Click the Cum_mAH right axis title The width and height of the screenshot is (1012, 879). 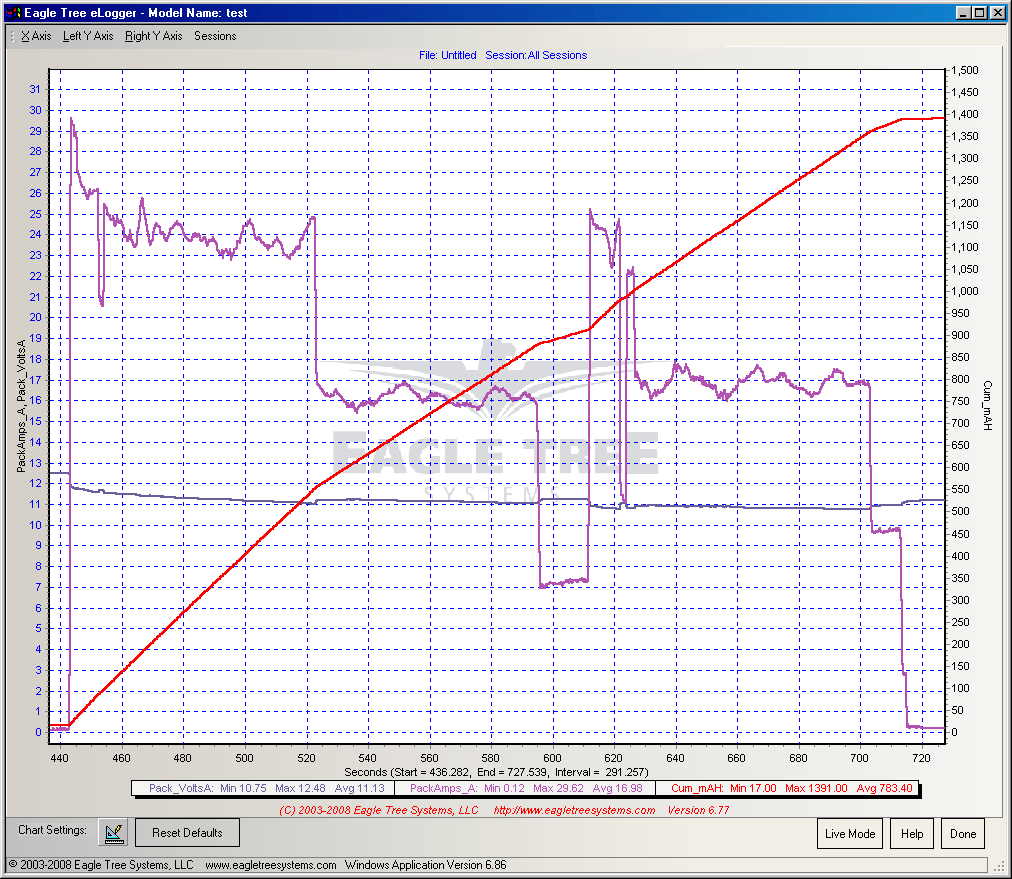(988, 405)
